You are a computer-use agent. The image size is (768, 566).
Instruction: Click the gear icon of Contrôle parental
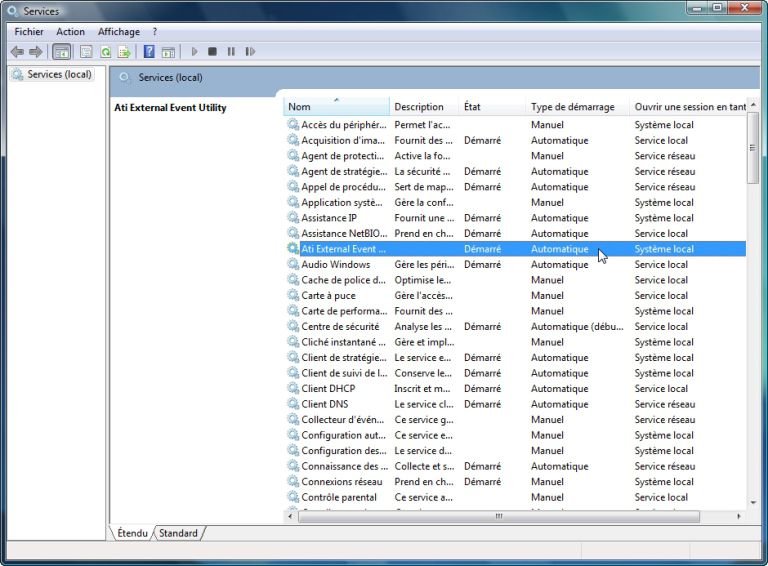click(x=293, y=497)
